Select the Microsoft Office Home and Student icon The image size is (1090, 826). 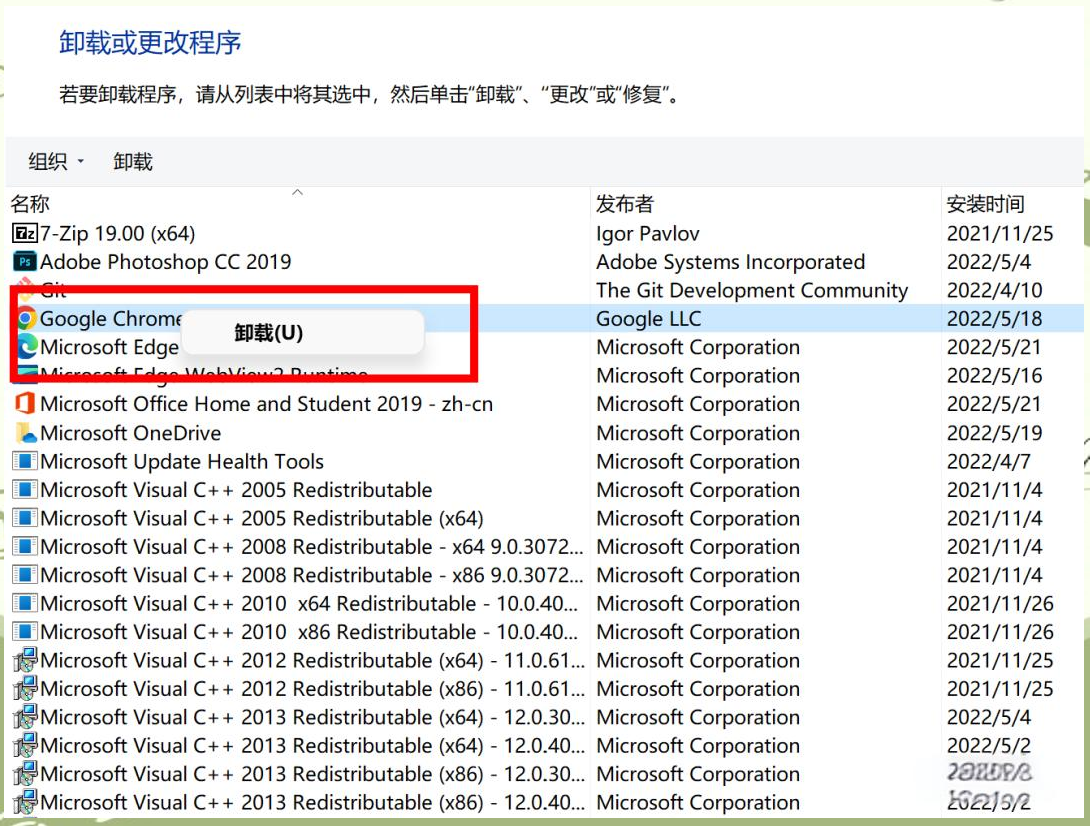pos(25,404)
